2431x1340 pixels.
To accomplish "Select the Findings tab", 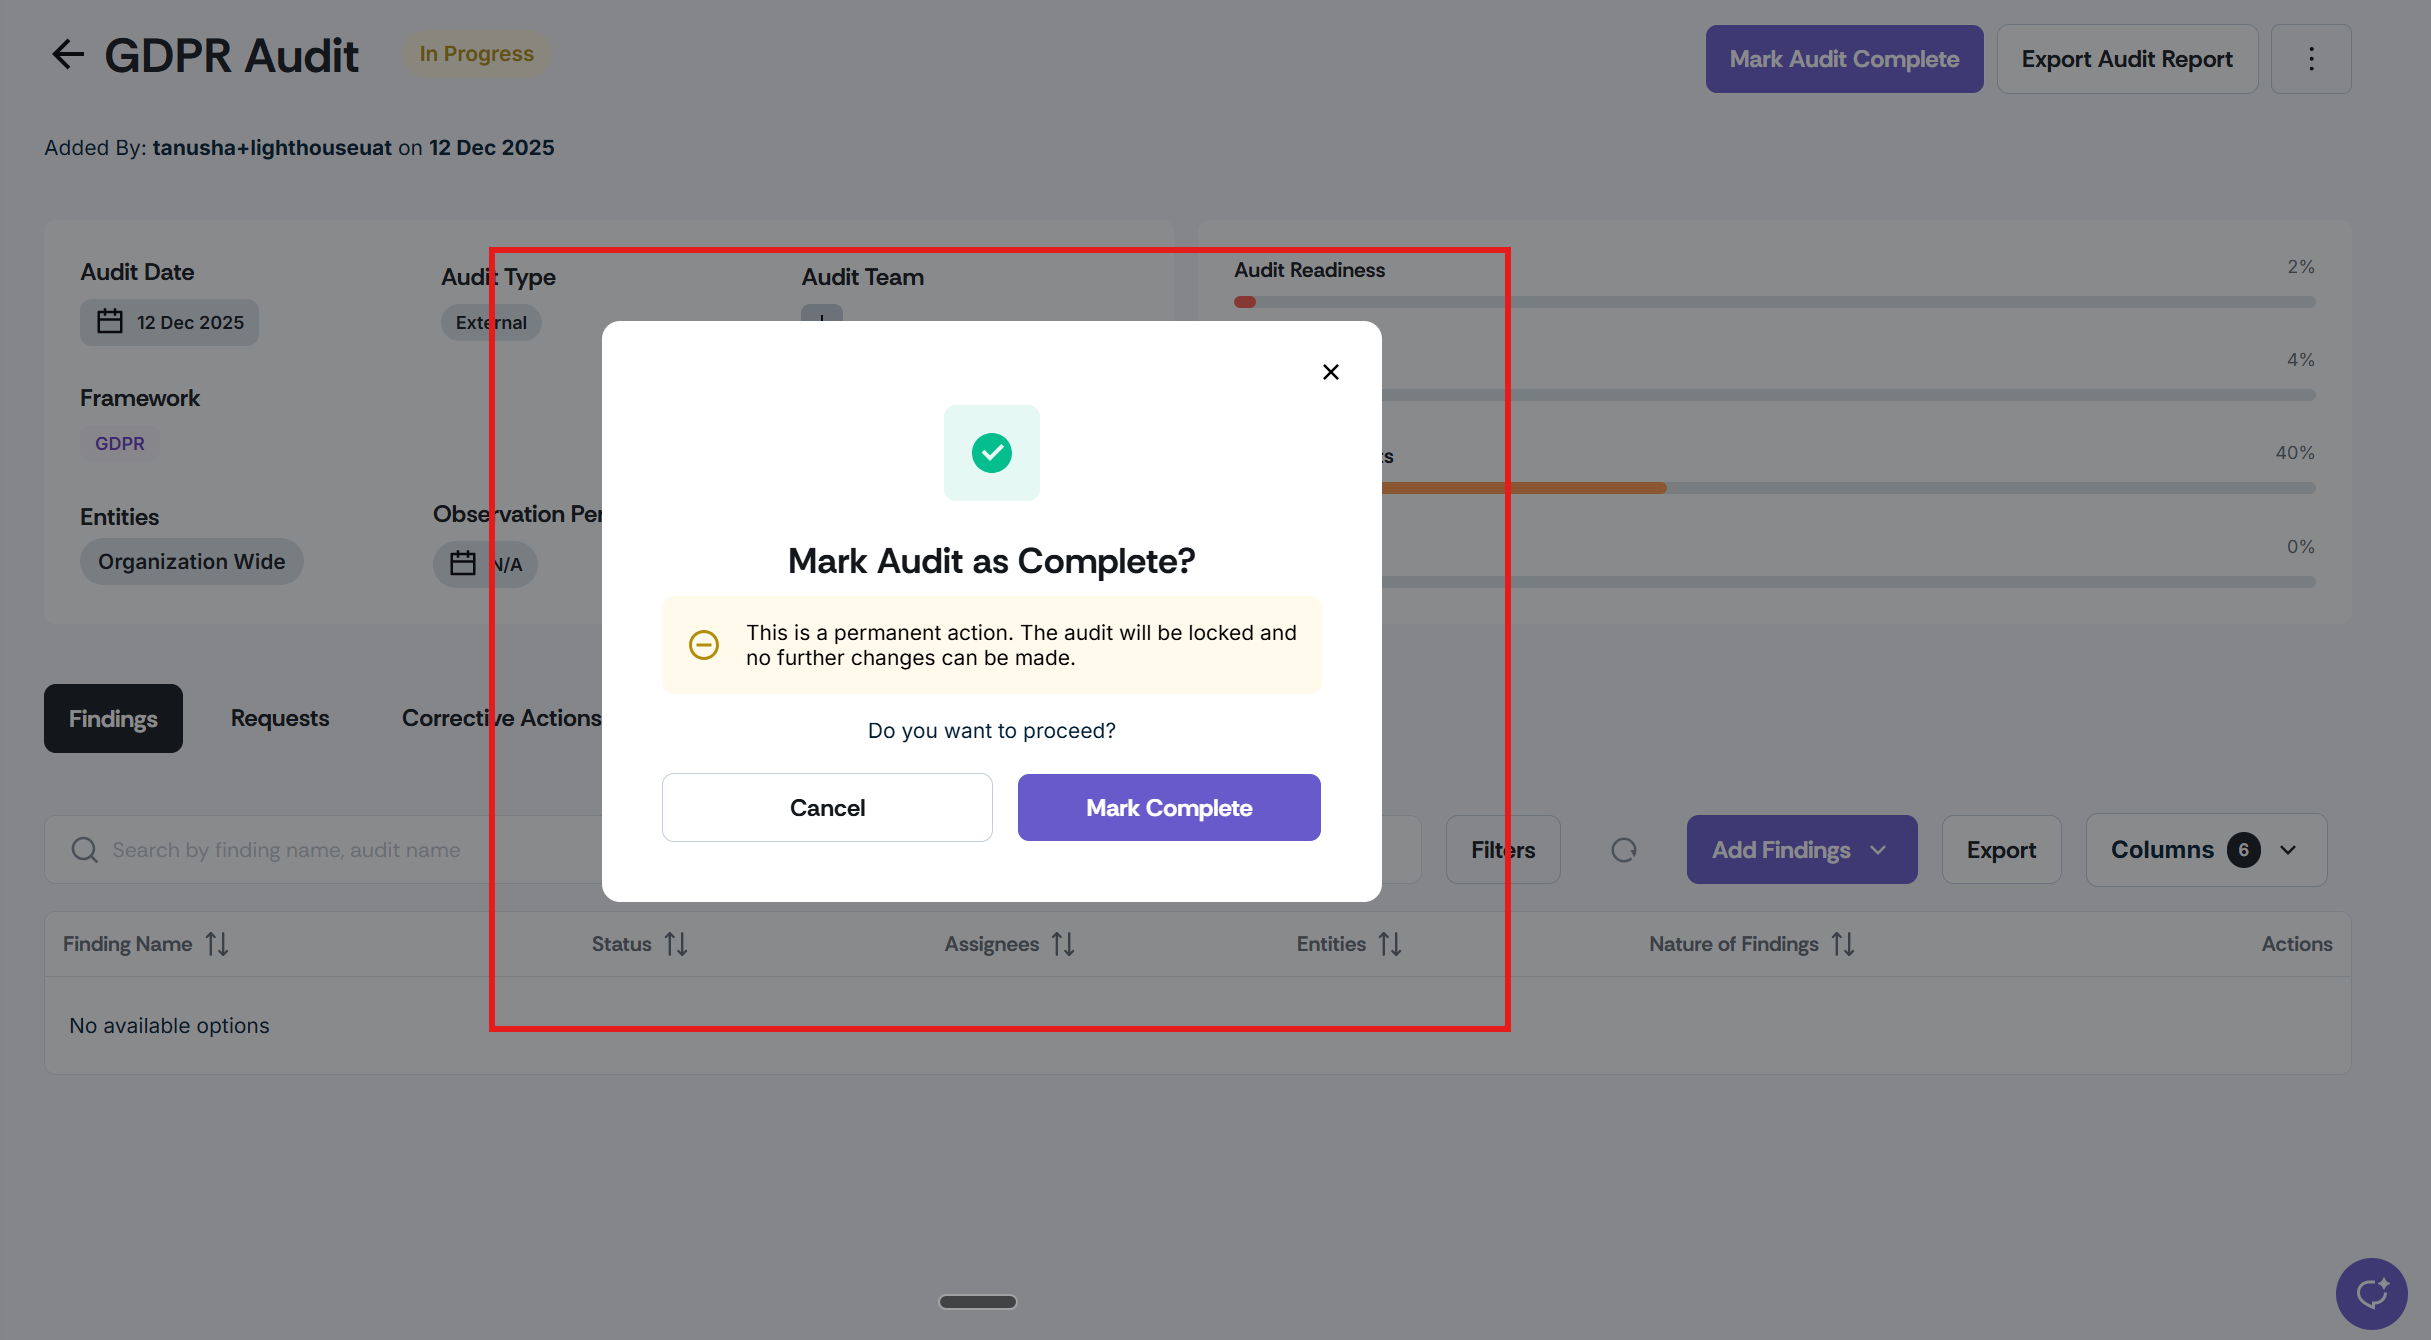I will [x=113, y=718].
